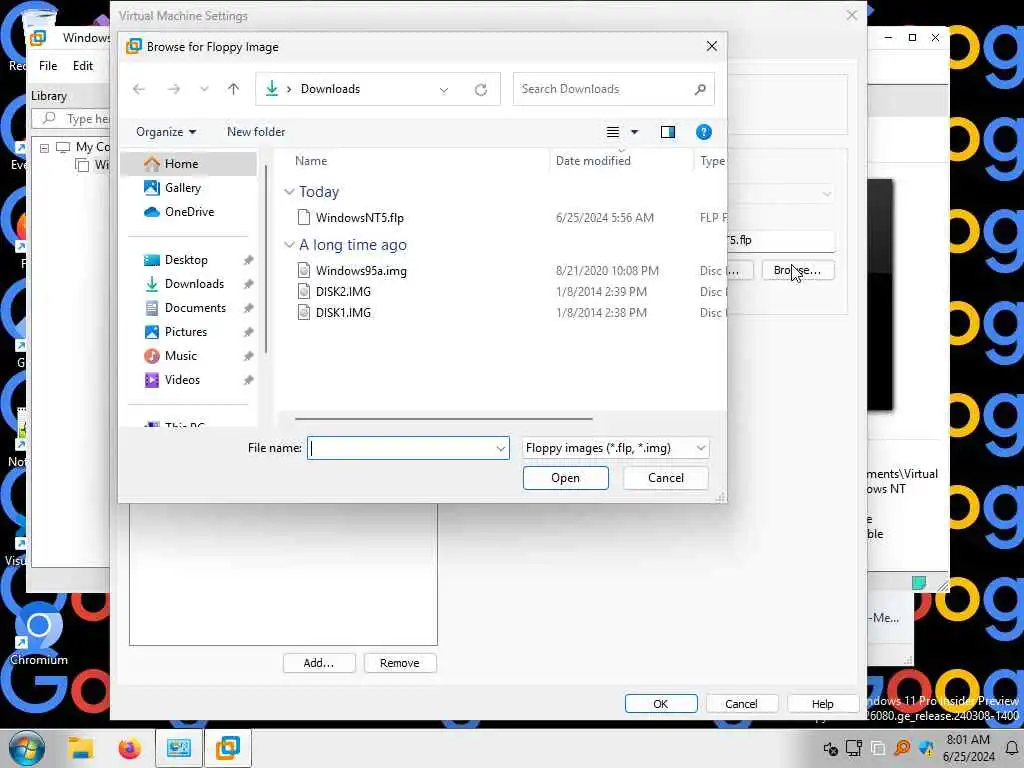
Task: Click the WindowsNT5.flp file icon
Action: point(304,217)
